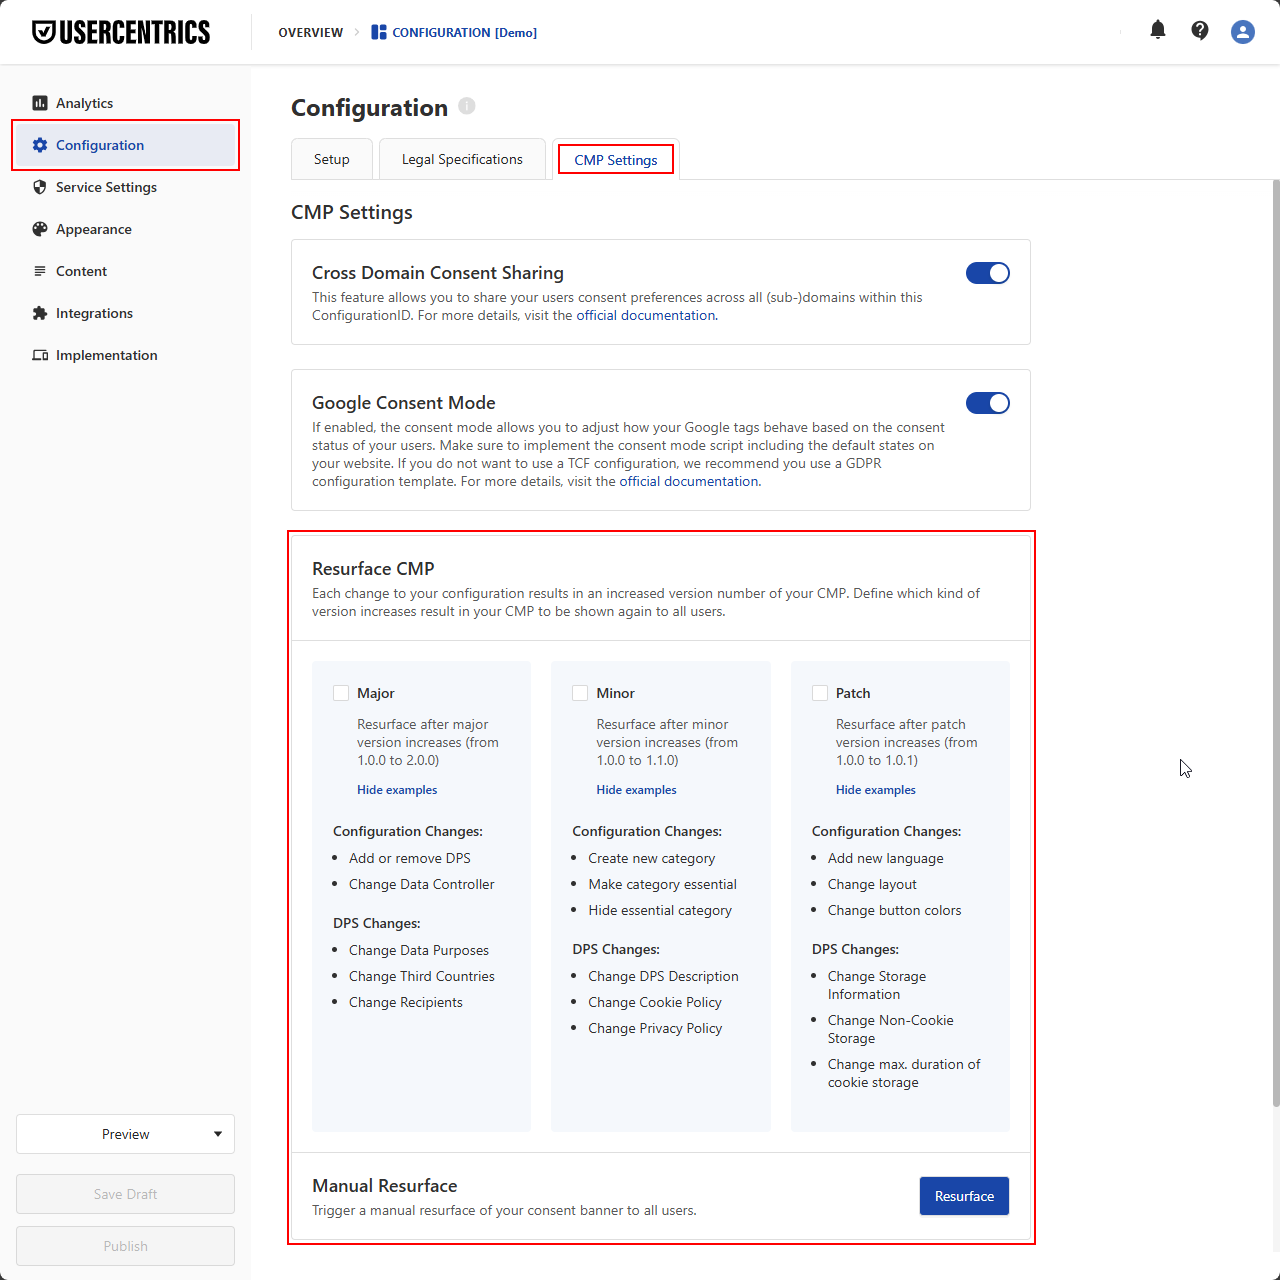Open Analytics in the sidebar
The image size is (1280, 1280).
(x=126, y=103)
